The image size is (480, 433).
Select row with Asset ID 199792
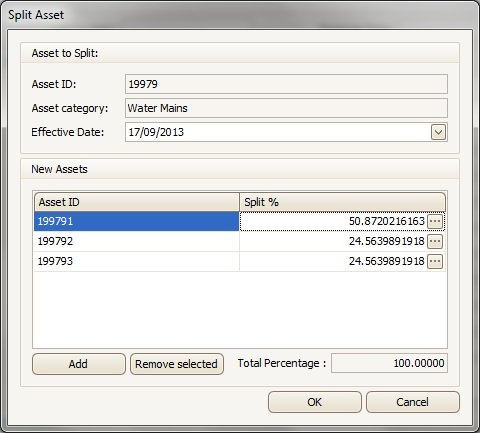[x=136, y=241]
